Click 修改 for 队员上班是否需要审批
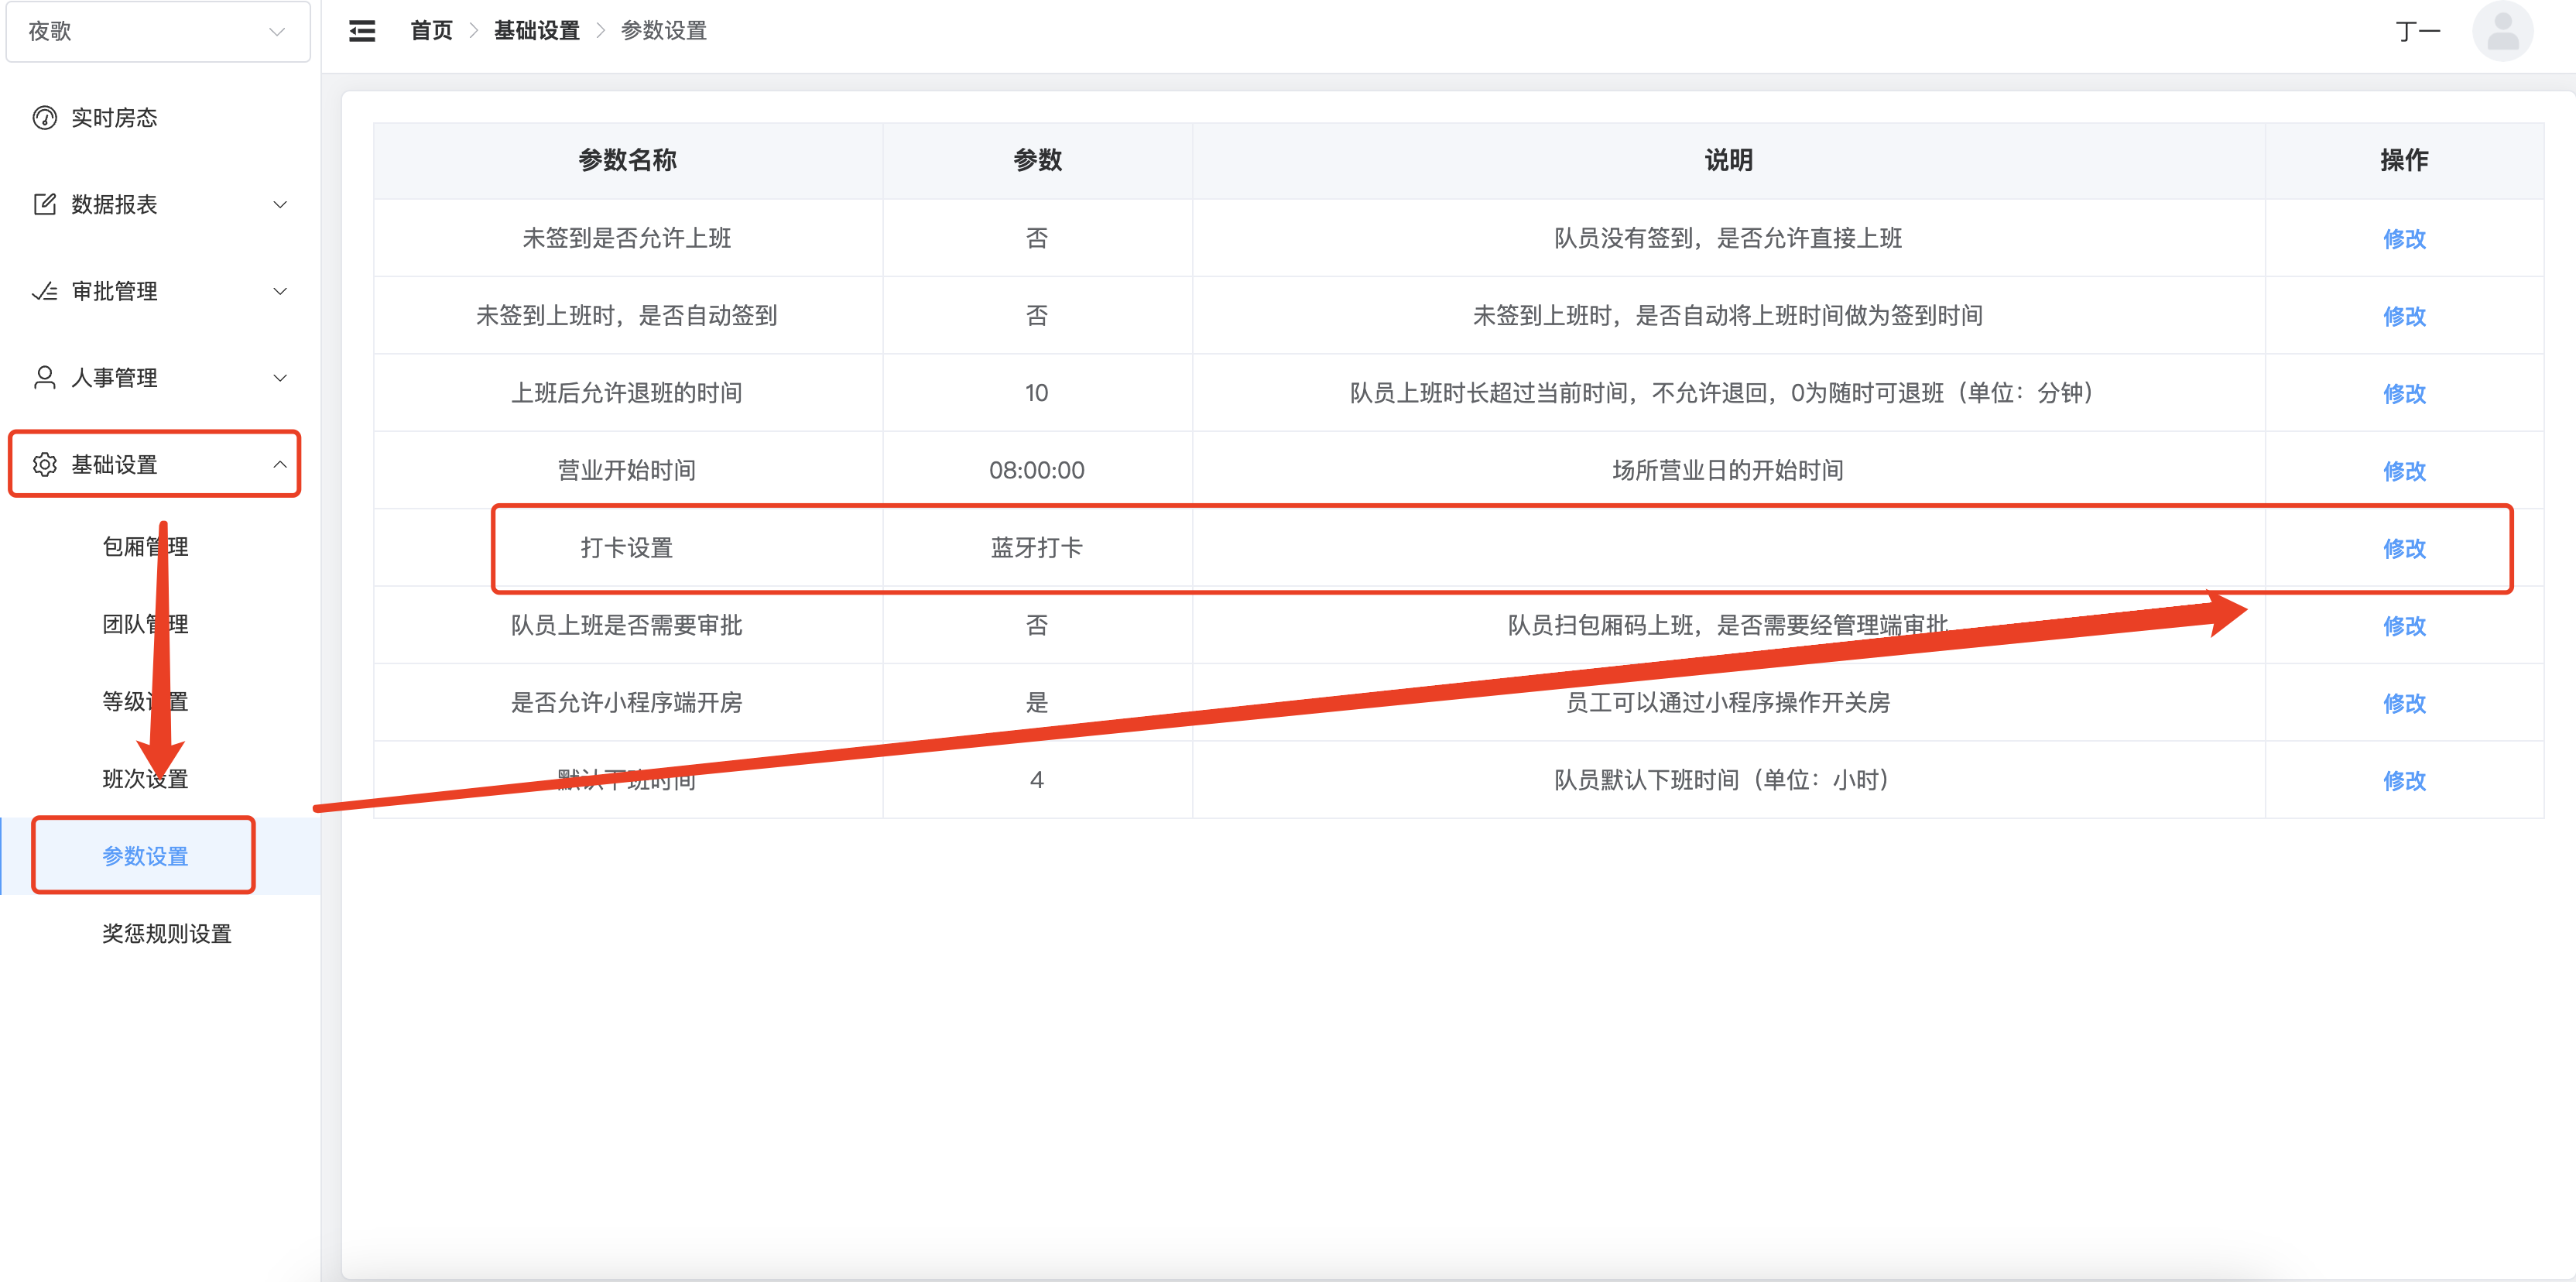The width and height of the screenshot is (2576, 1282). click(2404, 626)
